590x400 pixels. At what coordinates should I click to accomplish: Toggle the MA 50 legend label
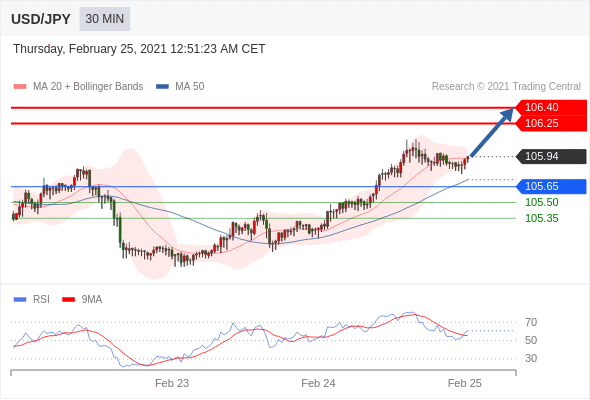[x=190, y=87]
